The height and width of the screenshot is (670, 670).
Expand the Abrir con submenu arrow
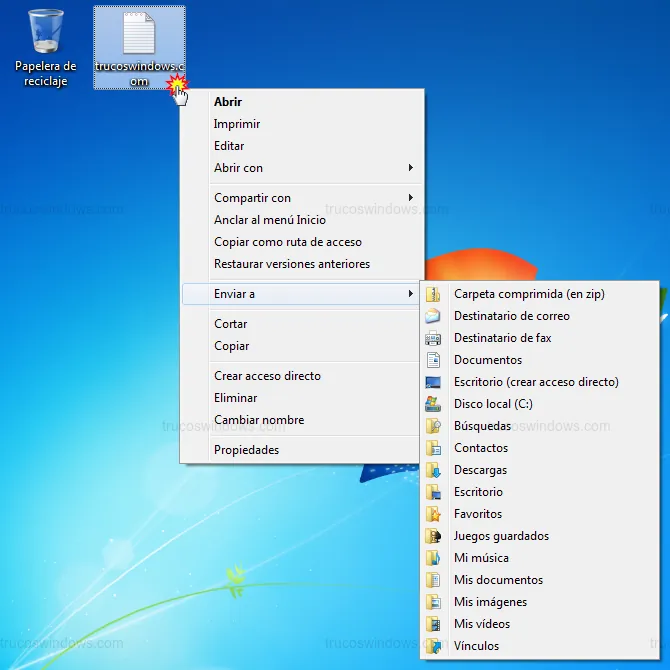[x=410, y=168]
